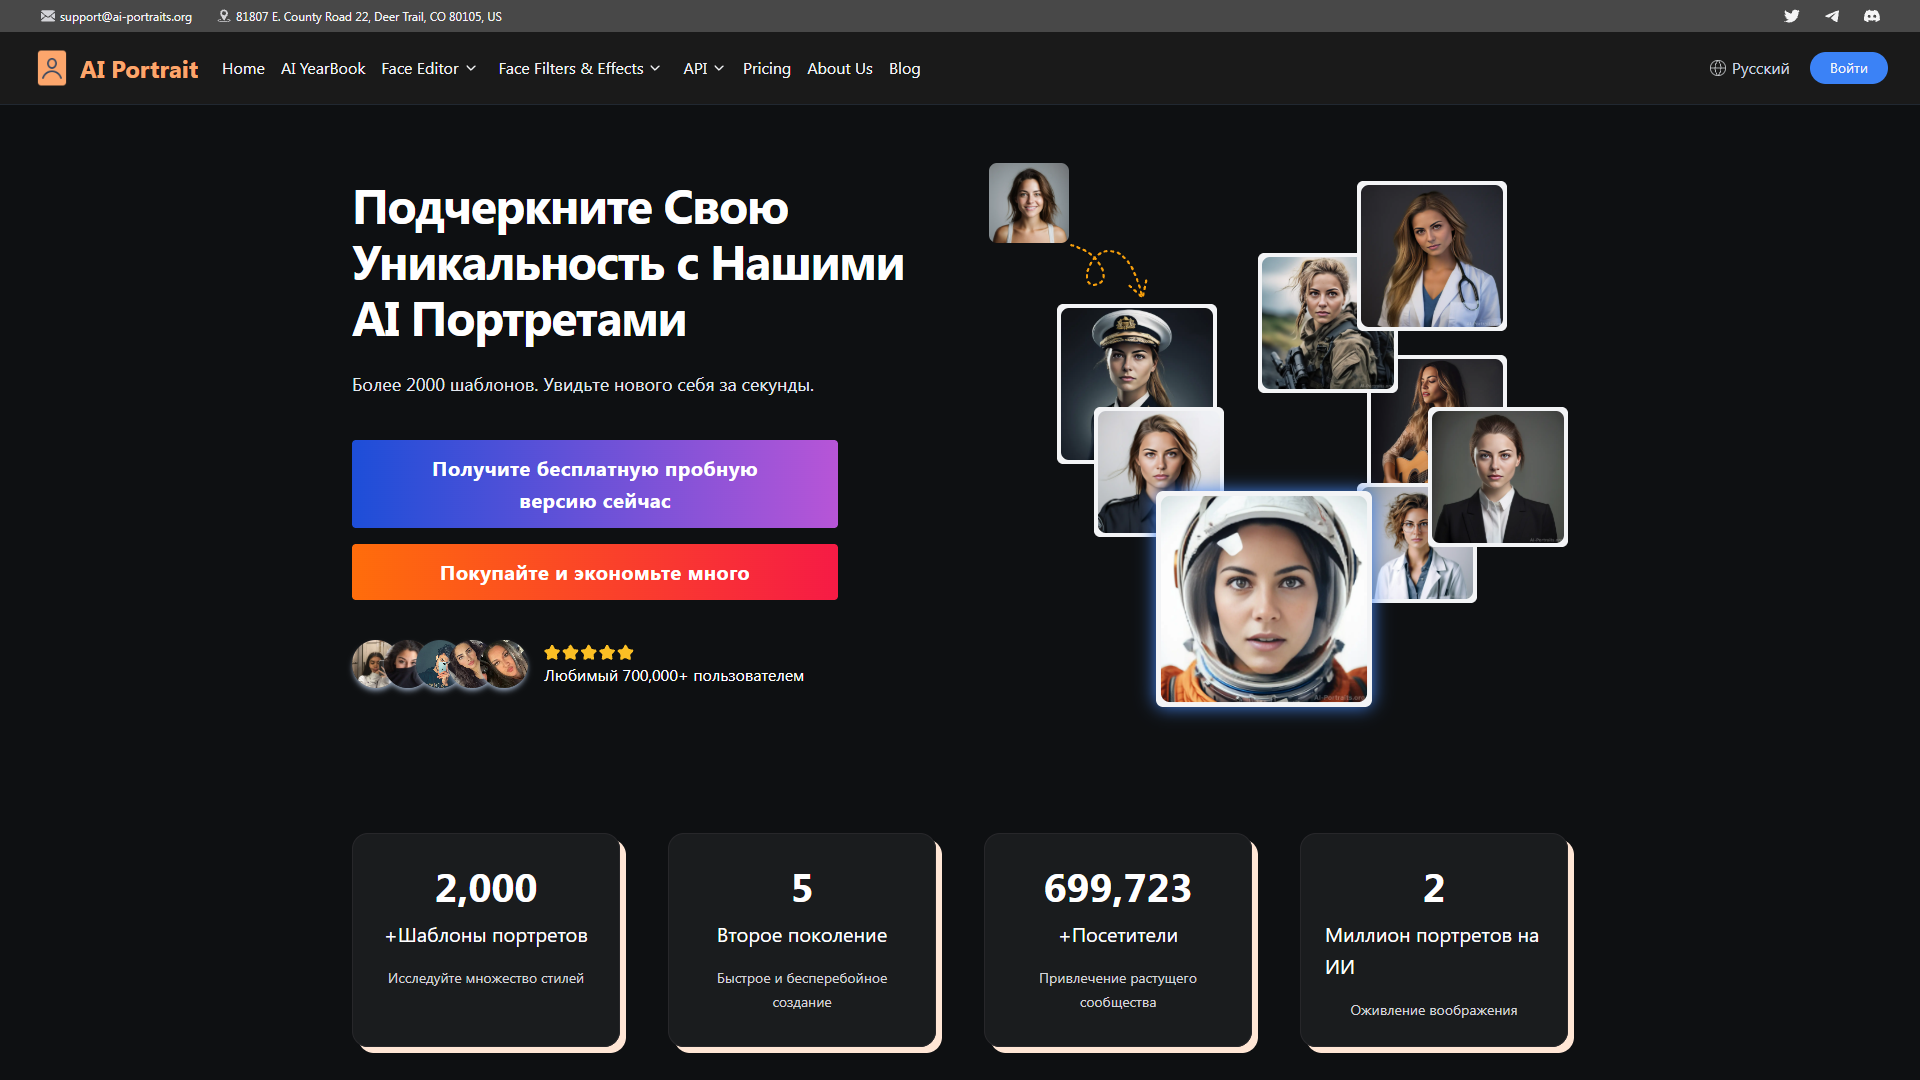Expand the Face Editor dropdown
The image size is (1920, 1080).
coord(429,68)
